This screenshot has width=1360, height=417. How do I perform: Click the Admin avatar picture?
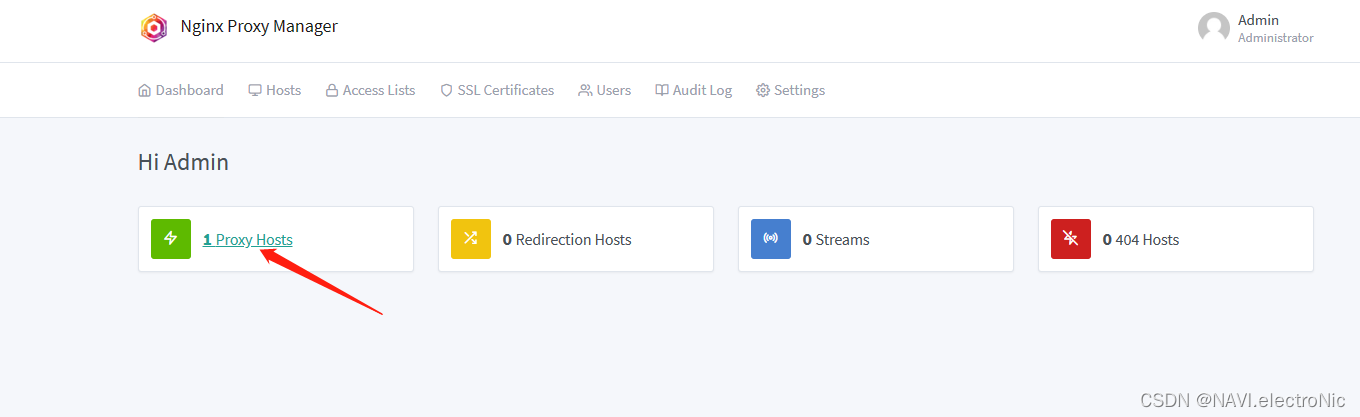pos(1214,28)
